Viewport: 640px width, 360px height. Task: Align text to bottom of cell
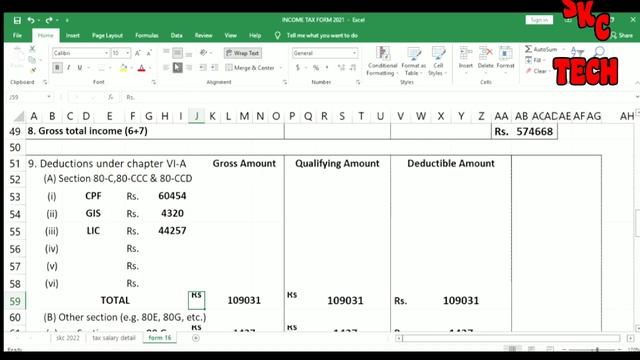(x=189, y=53)
